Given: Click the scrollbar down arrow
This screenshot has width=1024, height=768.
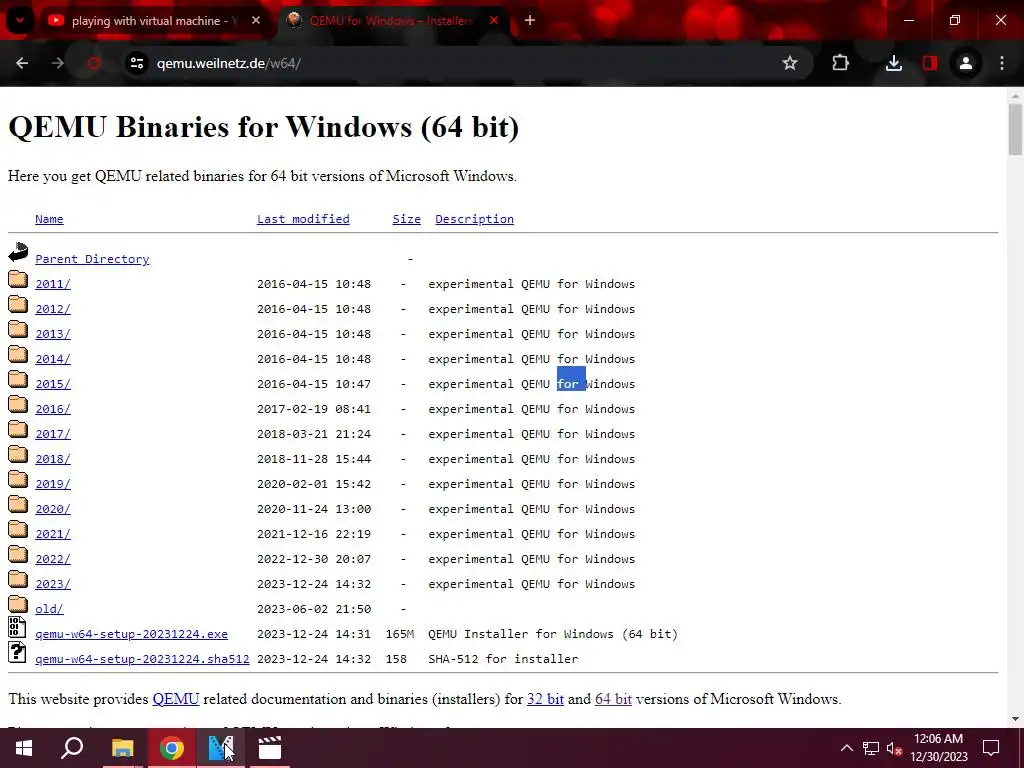Looking at the screenshot, I should point(1015,719).
